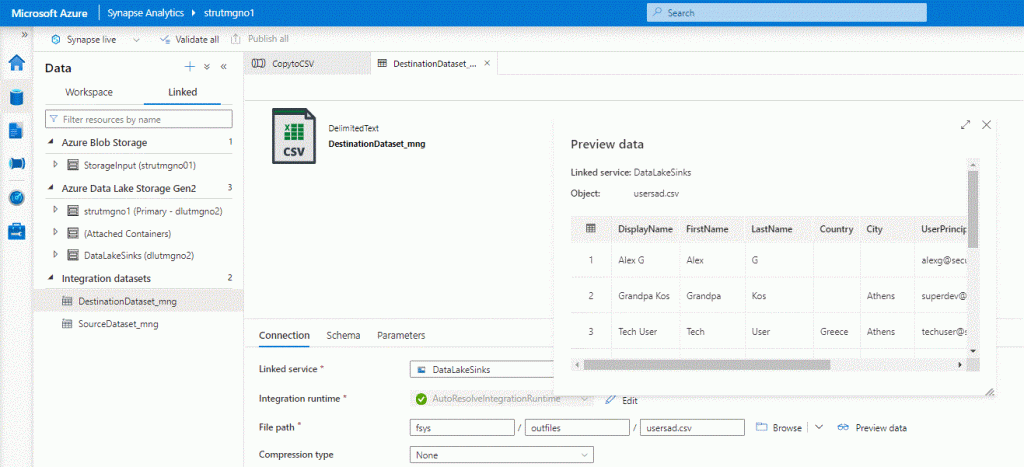Click the table grid icon in preview header

point(590,229)
